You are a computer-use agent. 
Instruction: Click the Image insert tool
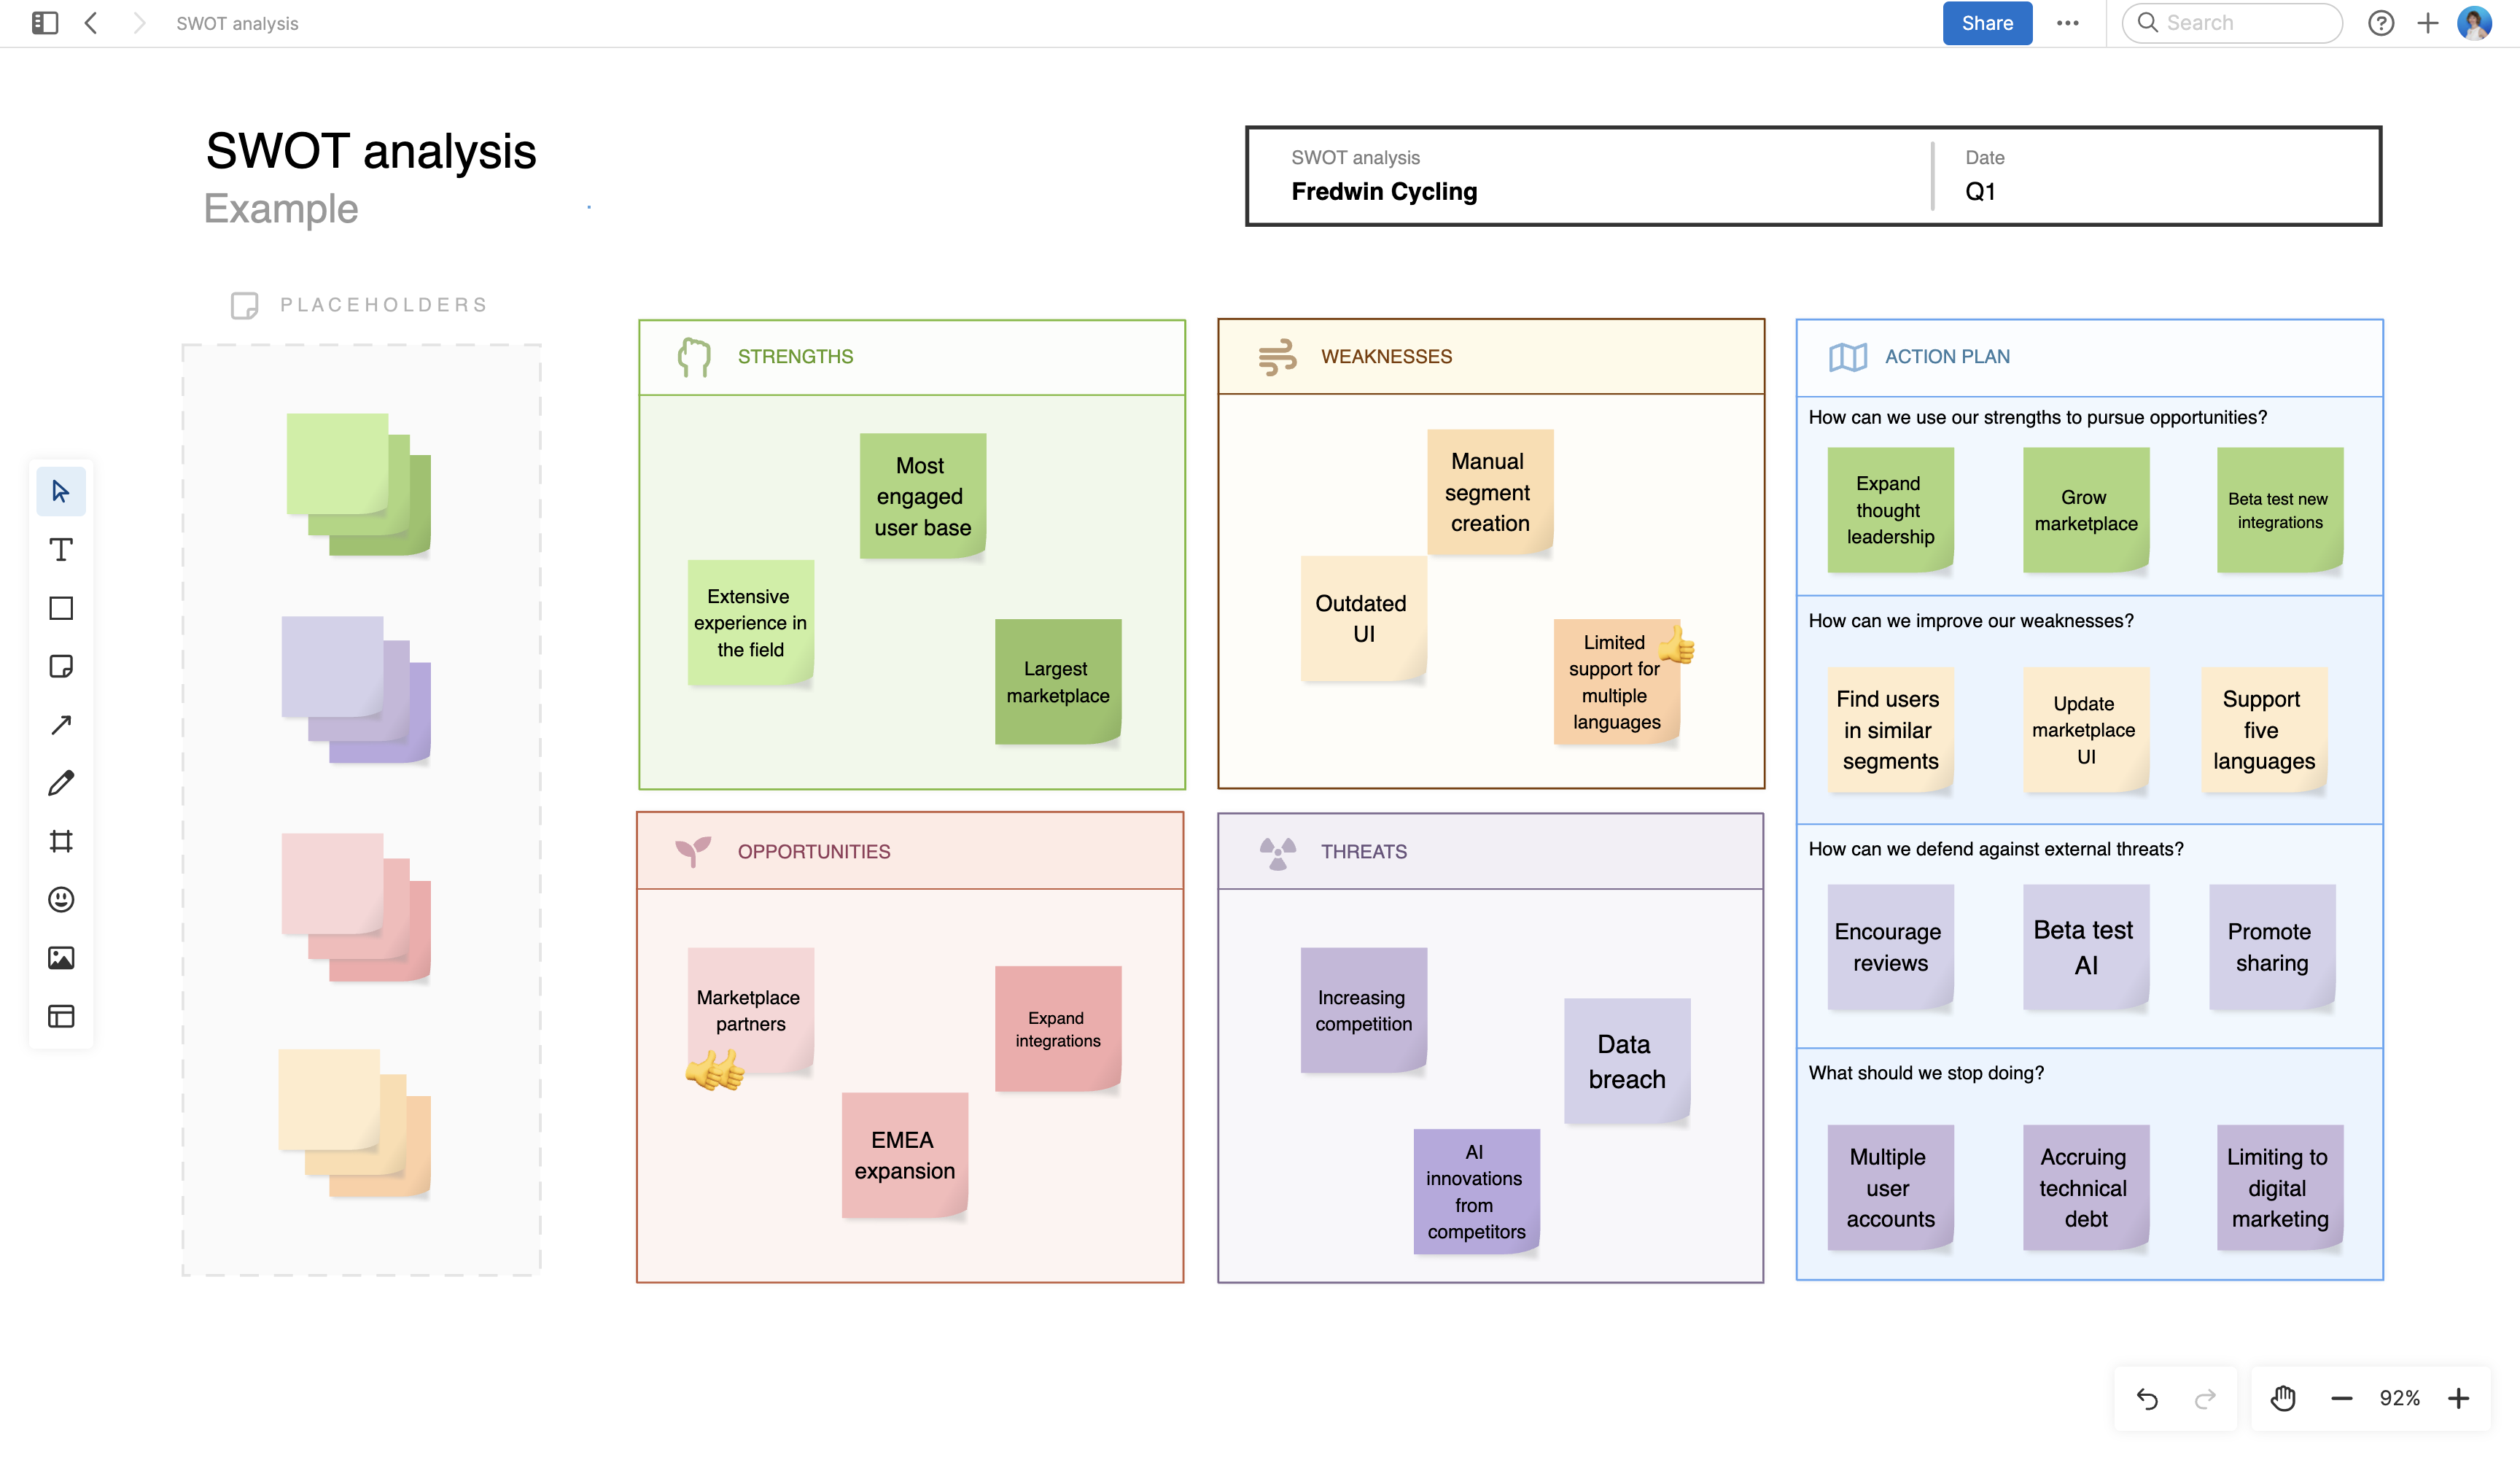61,957
